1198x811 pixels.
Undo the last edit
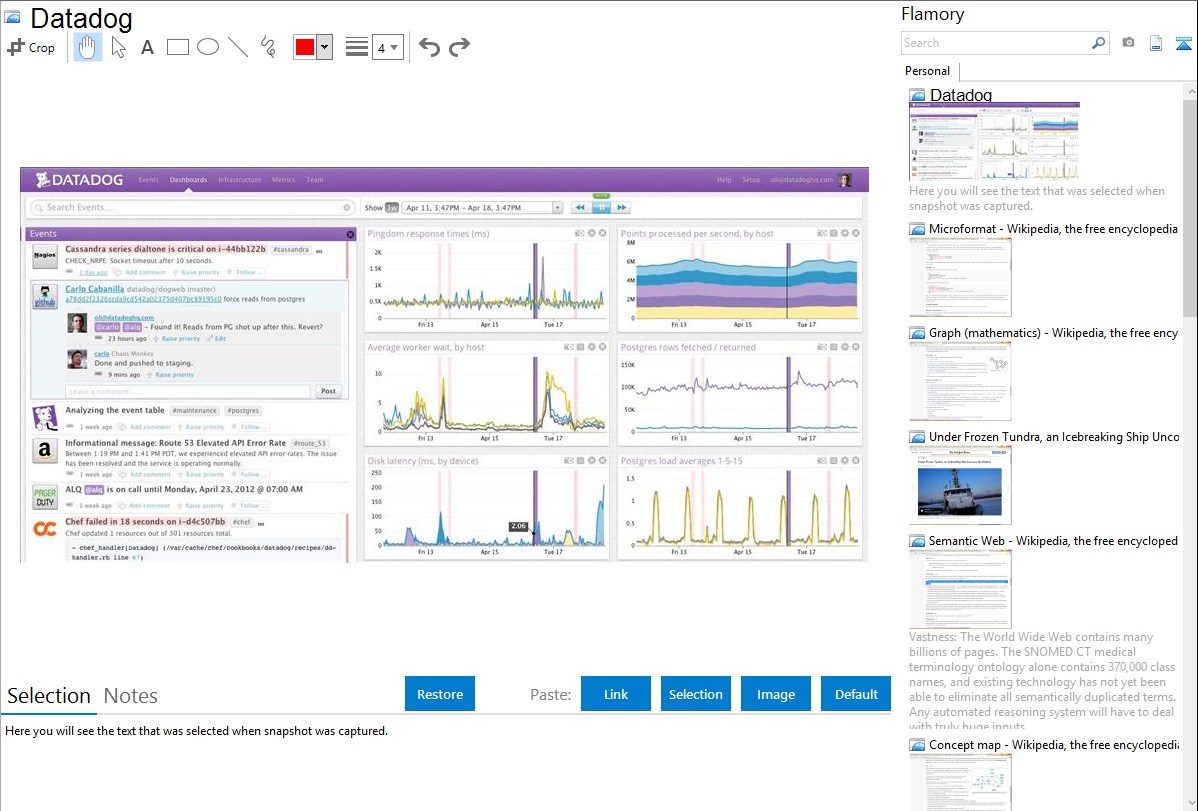pos(429,47)
